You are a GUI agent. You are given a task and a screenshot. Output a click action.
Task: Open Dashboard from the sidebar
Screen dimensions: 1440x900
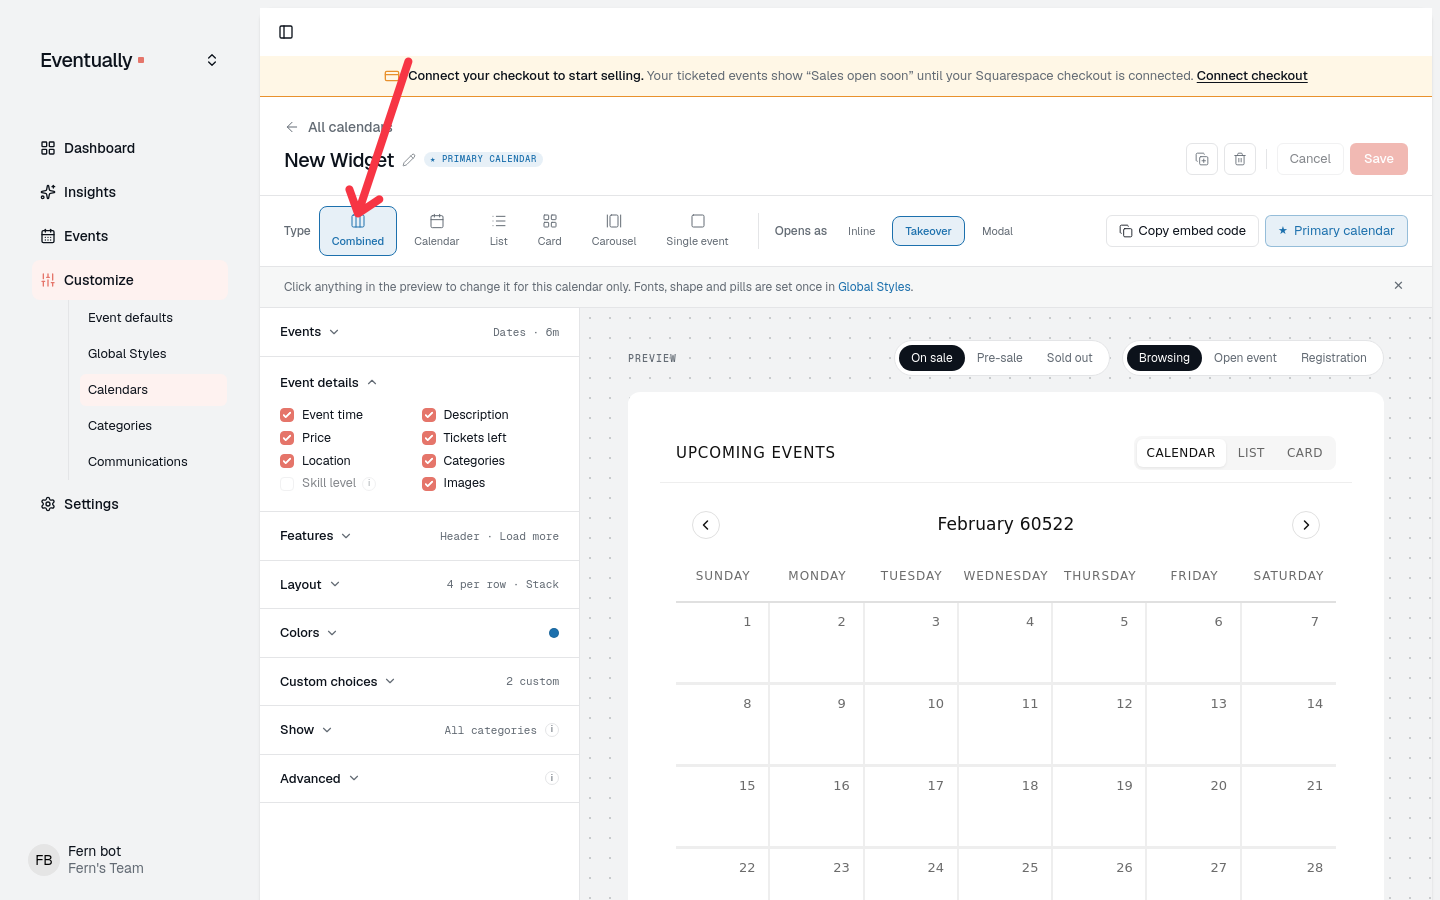[130, 148]
